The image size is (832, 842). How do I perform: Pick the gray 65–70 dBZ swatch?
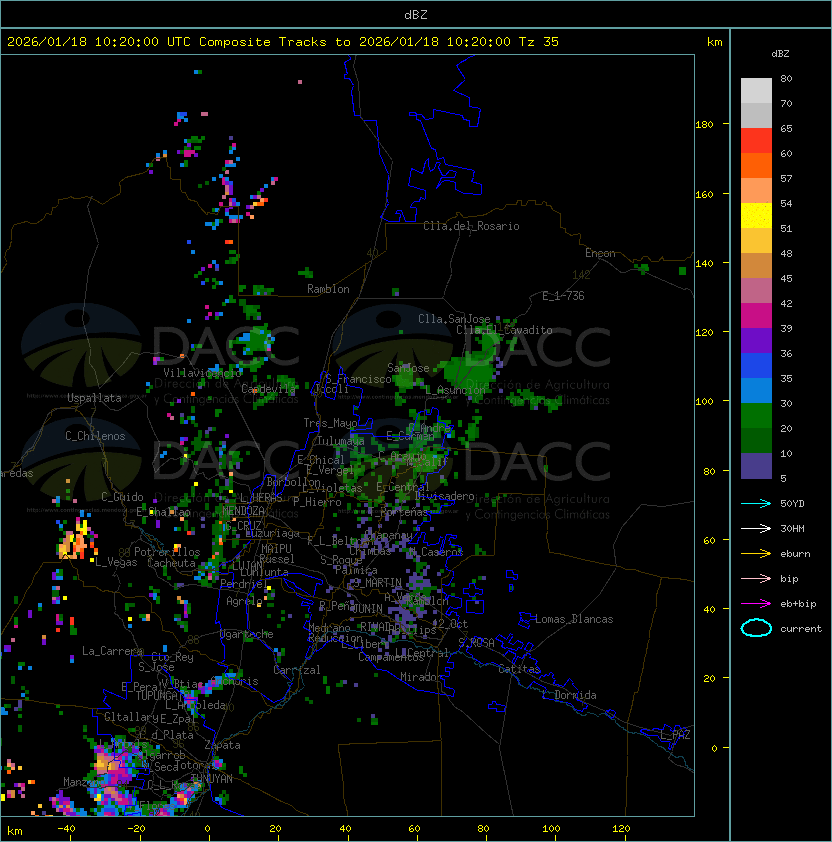click(756, 115)
